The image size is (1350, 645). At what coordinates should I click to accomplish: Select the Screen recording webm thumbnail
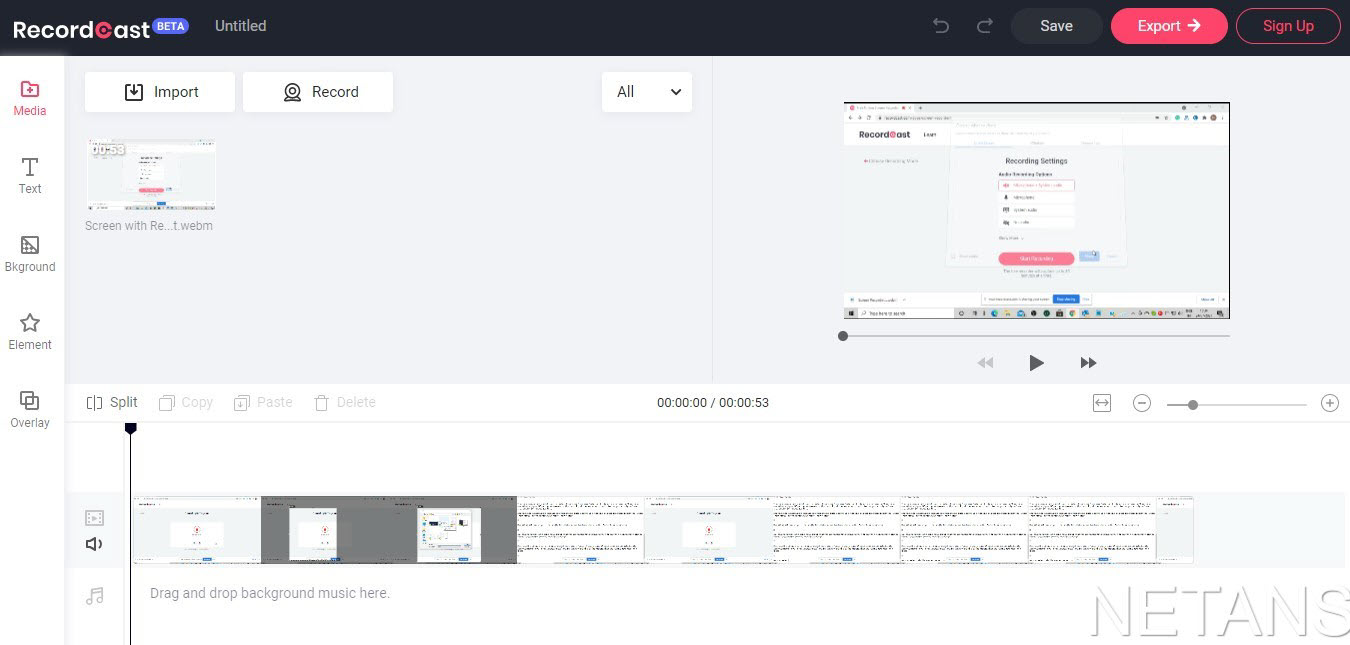pos(150,174)
